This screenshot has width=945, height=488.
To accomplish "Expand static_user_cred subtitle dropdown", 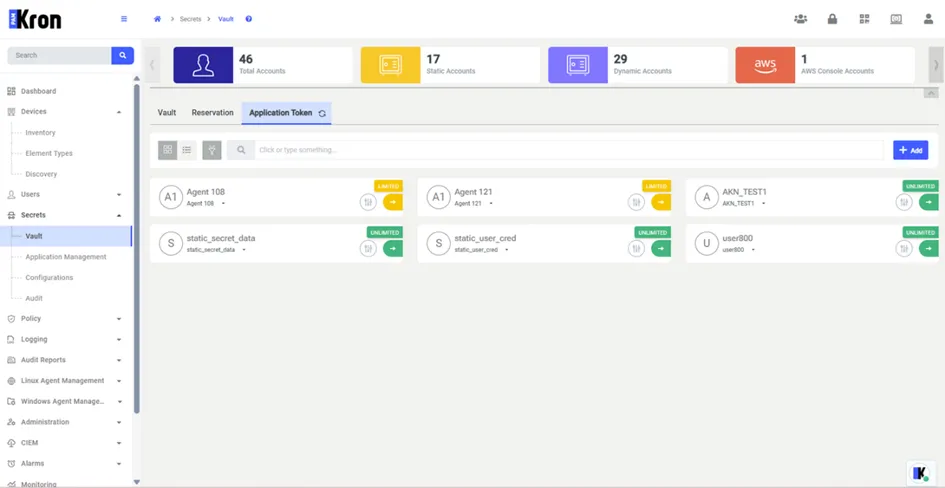I will (506, 250).
